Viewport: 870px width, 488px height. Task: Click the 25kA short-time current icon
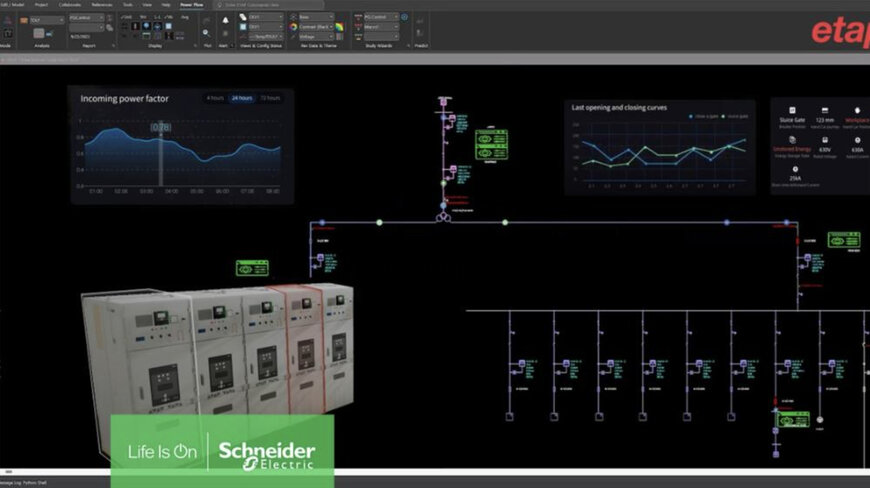tap(795, 169)
